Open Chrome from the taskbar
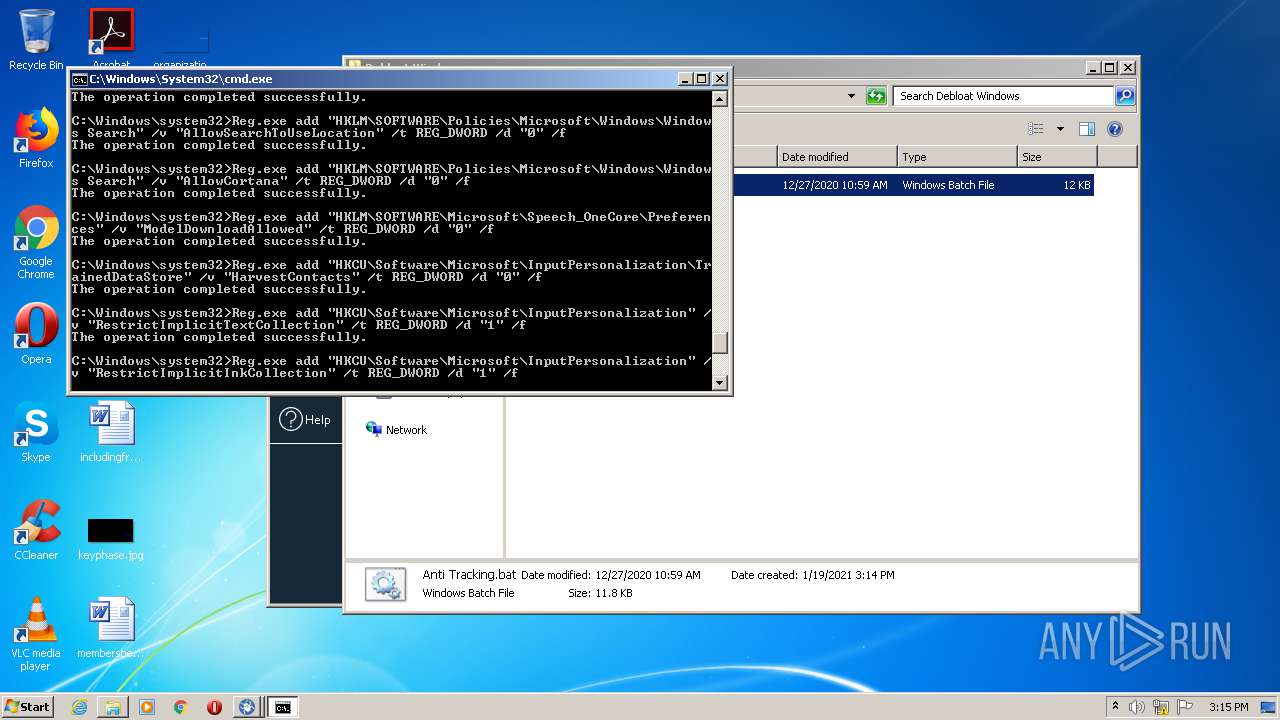This screenshot has height=720, width=1280. click(181, 707)
